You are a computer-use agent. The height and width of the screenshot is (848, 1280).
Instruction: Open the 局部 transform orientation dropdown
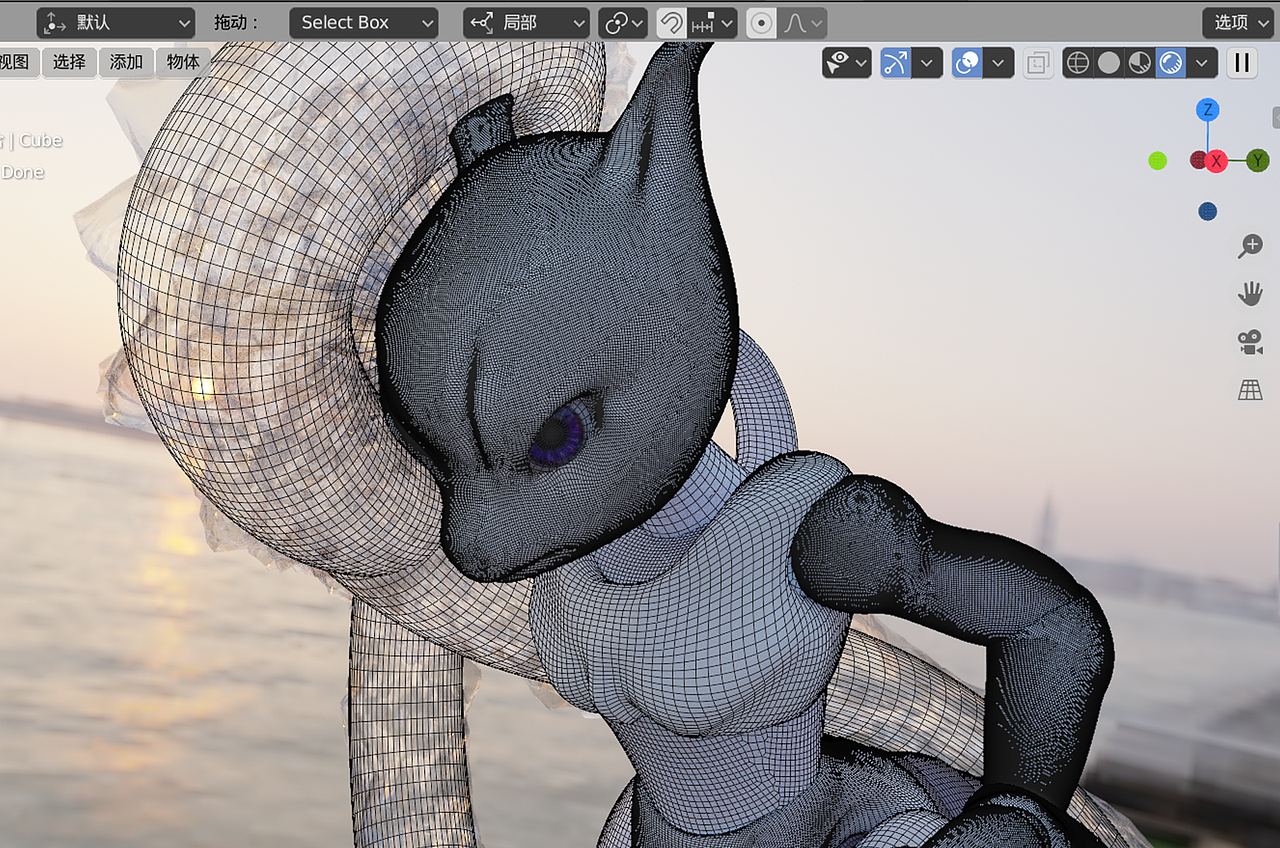tap(526, 22)
